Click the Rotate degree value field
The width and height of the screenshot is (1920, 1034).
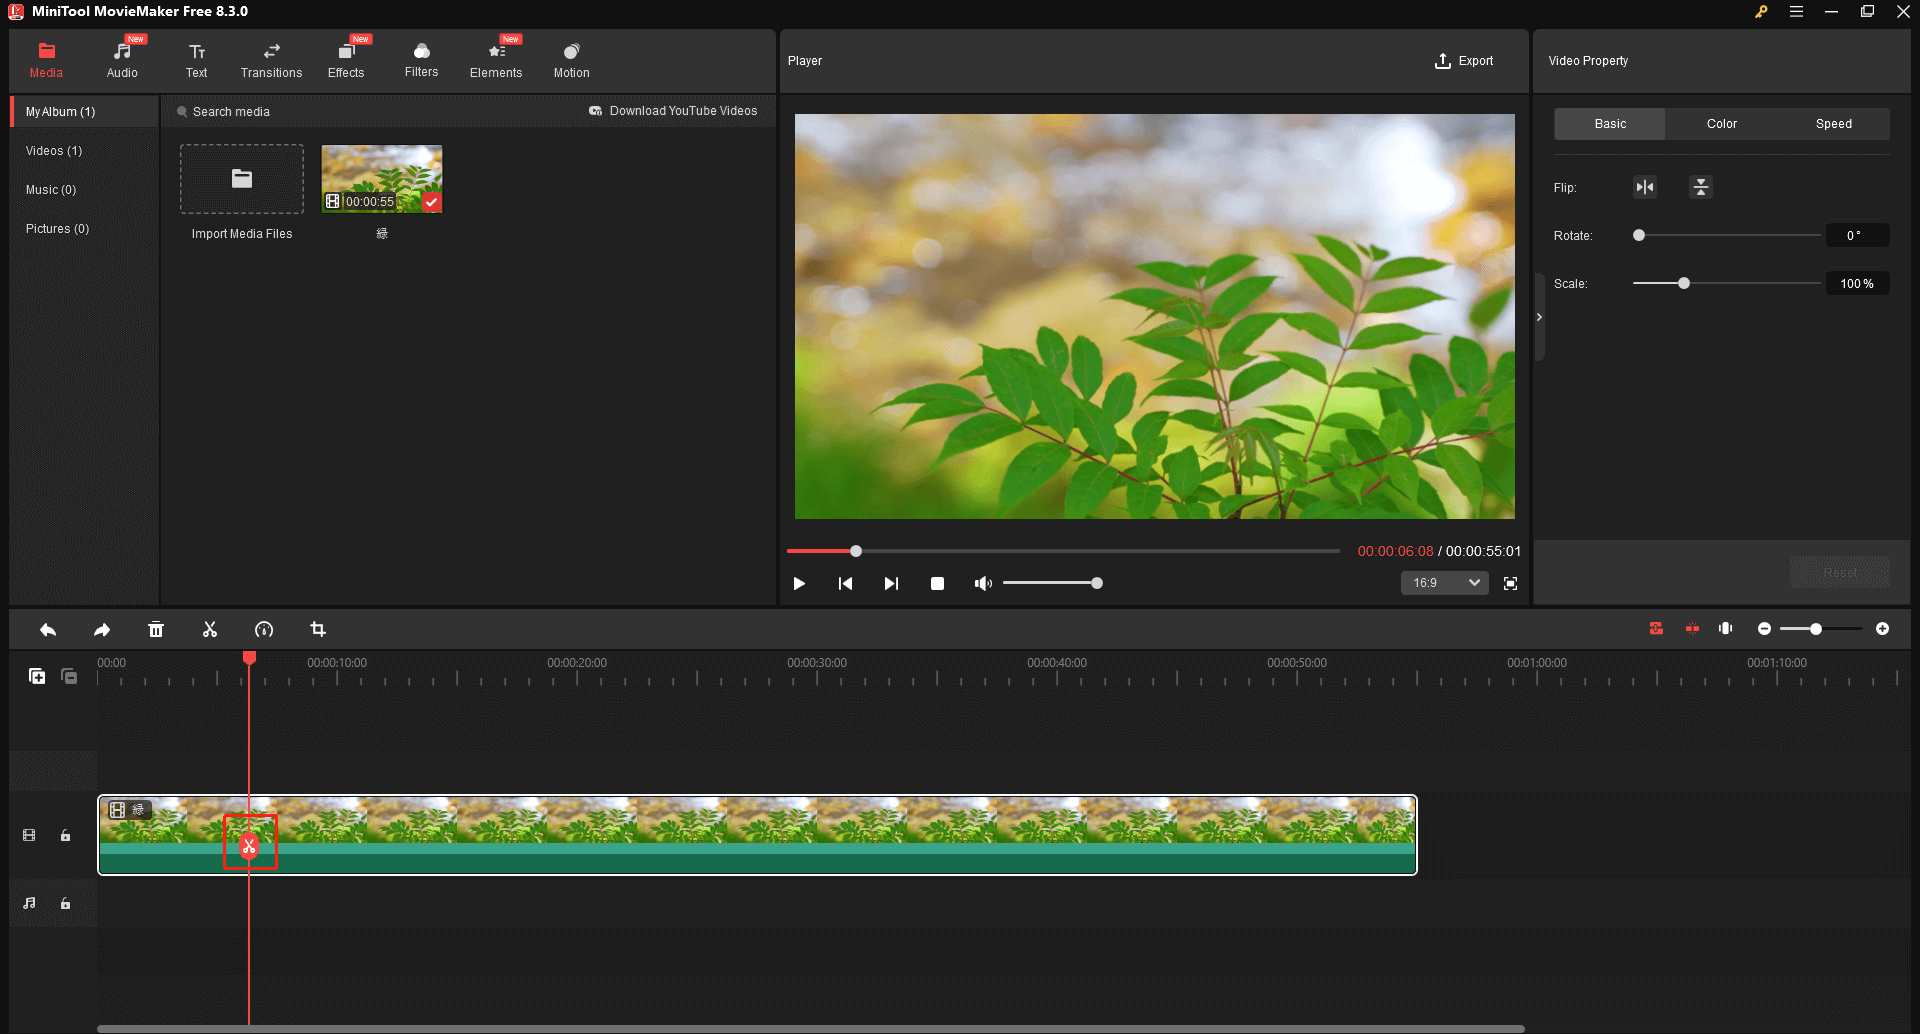coord(1857,236)
